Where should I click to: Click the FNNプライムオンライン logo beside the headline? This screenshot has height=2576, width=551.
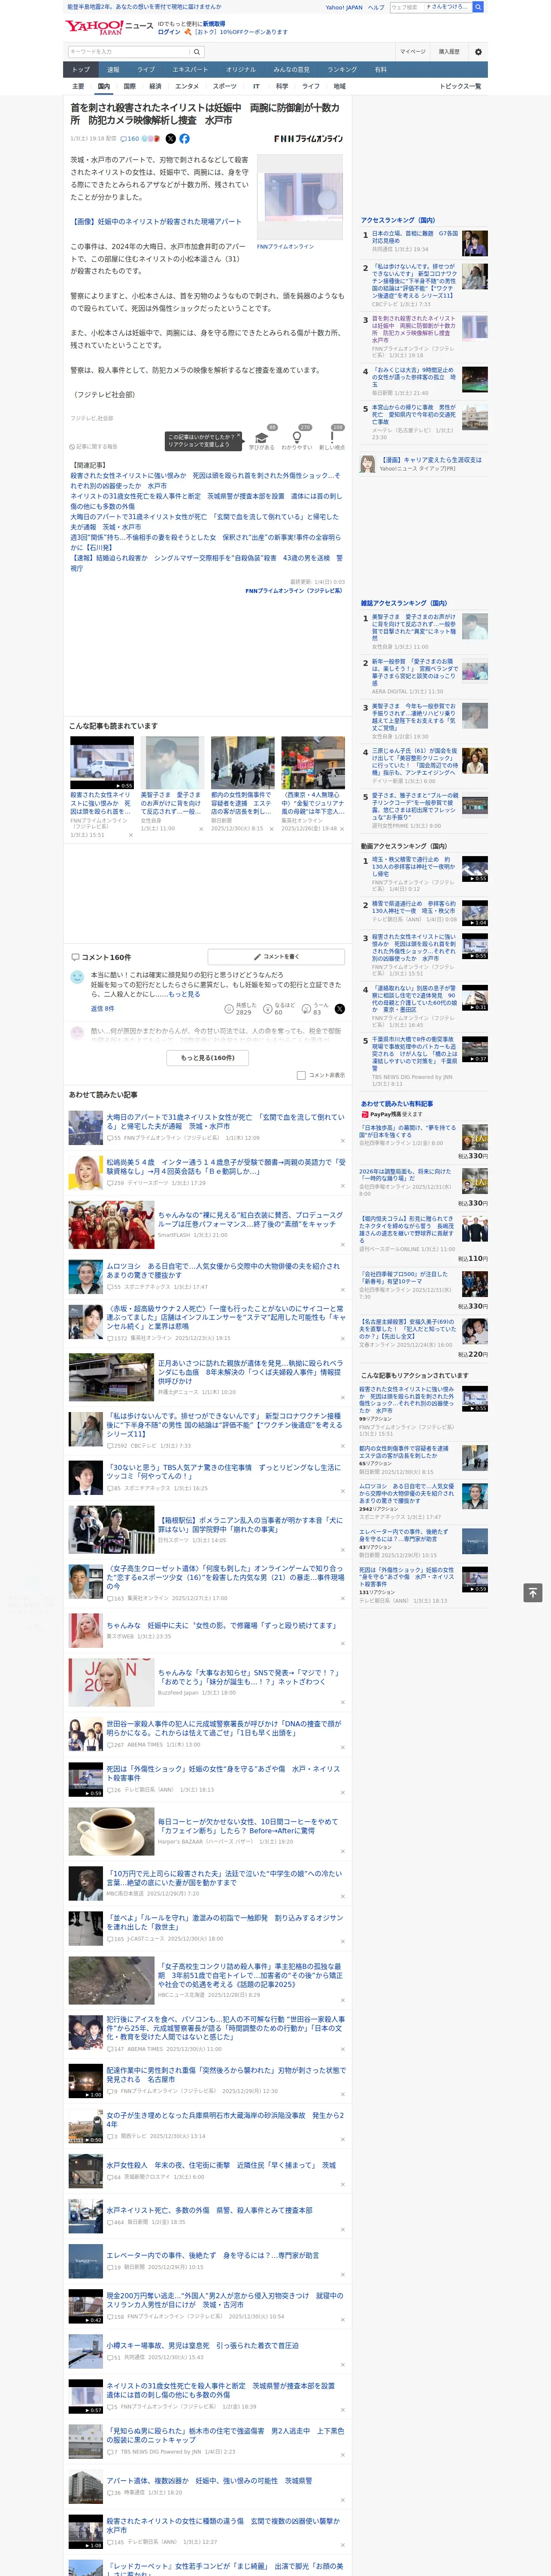tap(308, 139)
